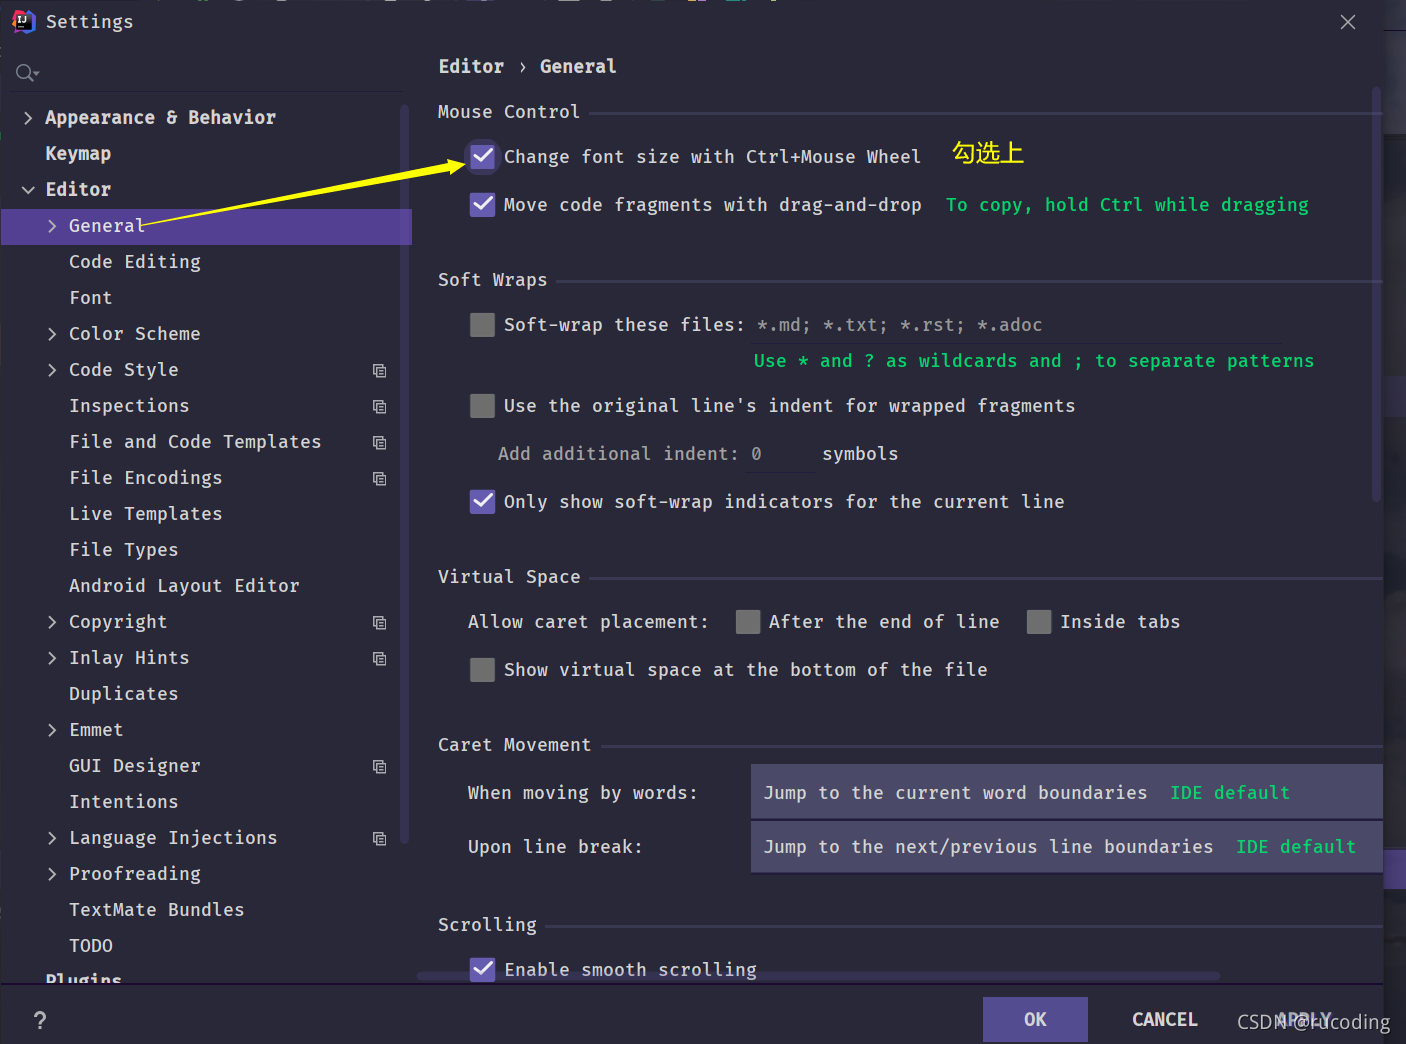Open the When moving by words dropdown
Screen dimensions: 1406x1044
(1066, 792)
